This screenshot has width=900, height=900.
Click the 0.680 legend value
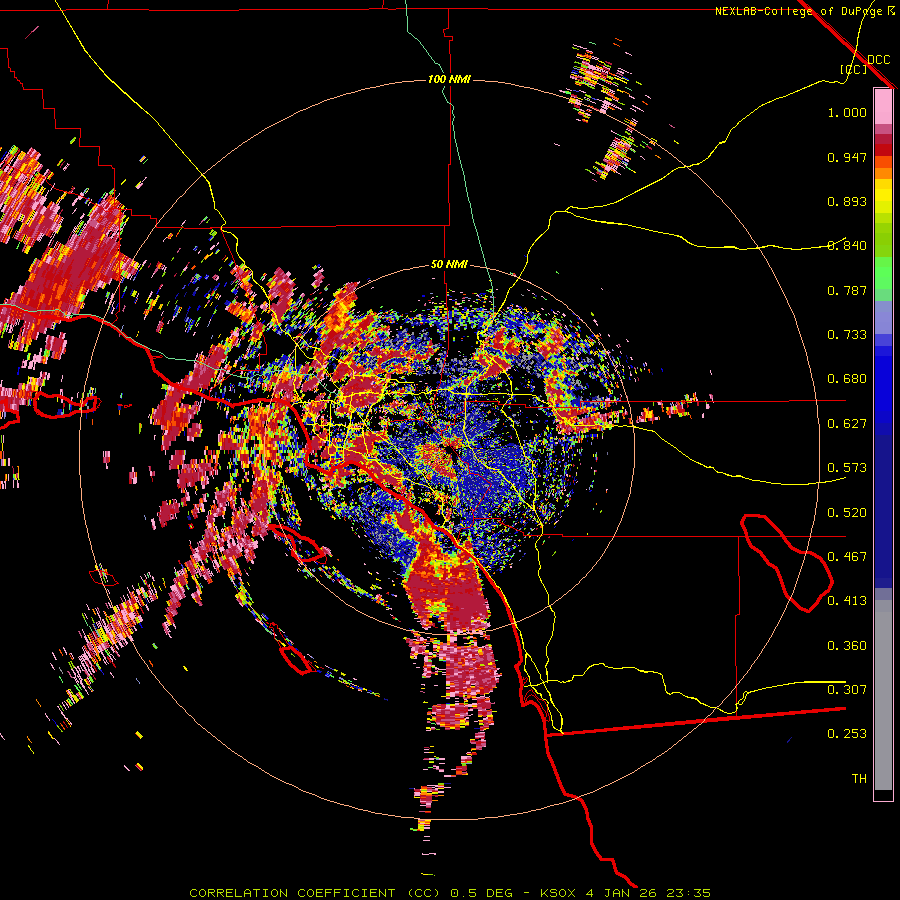(x=847, y=379)
